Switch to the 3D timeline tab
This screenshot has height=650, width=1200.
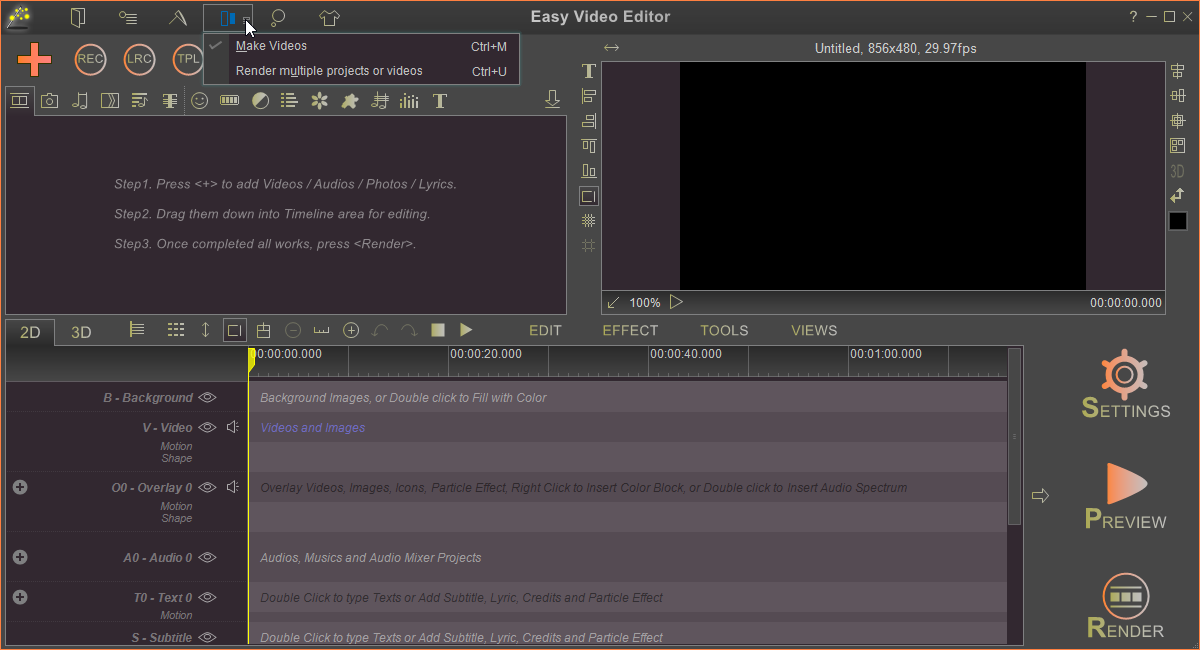(81, 332)
